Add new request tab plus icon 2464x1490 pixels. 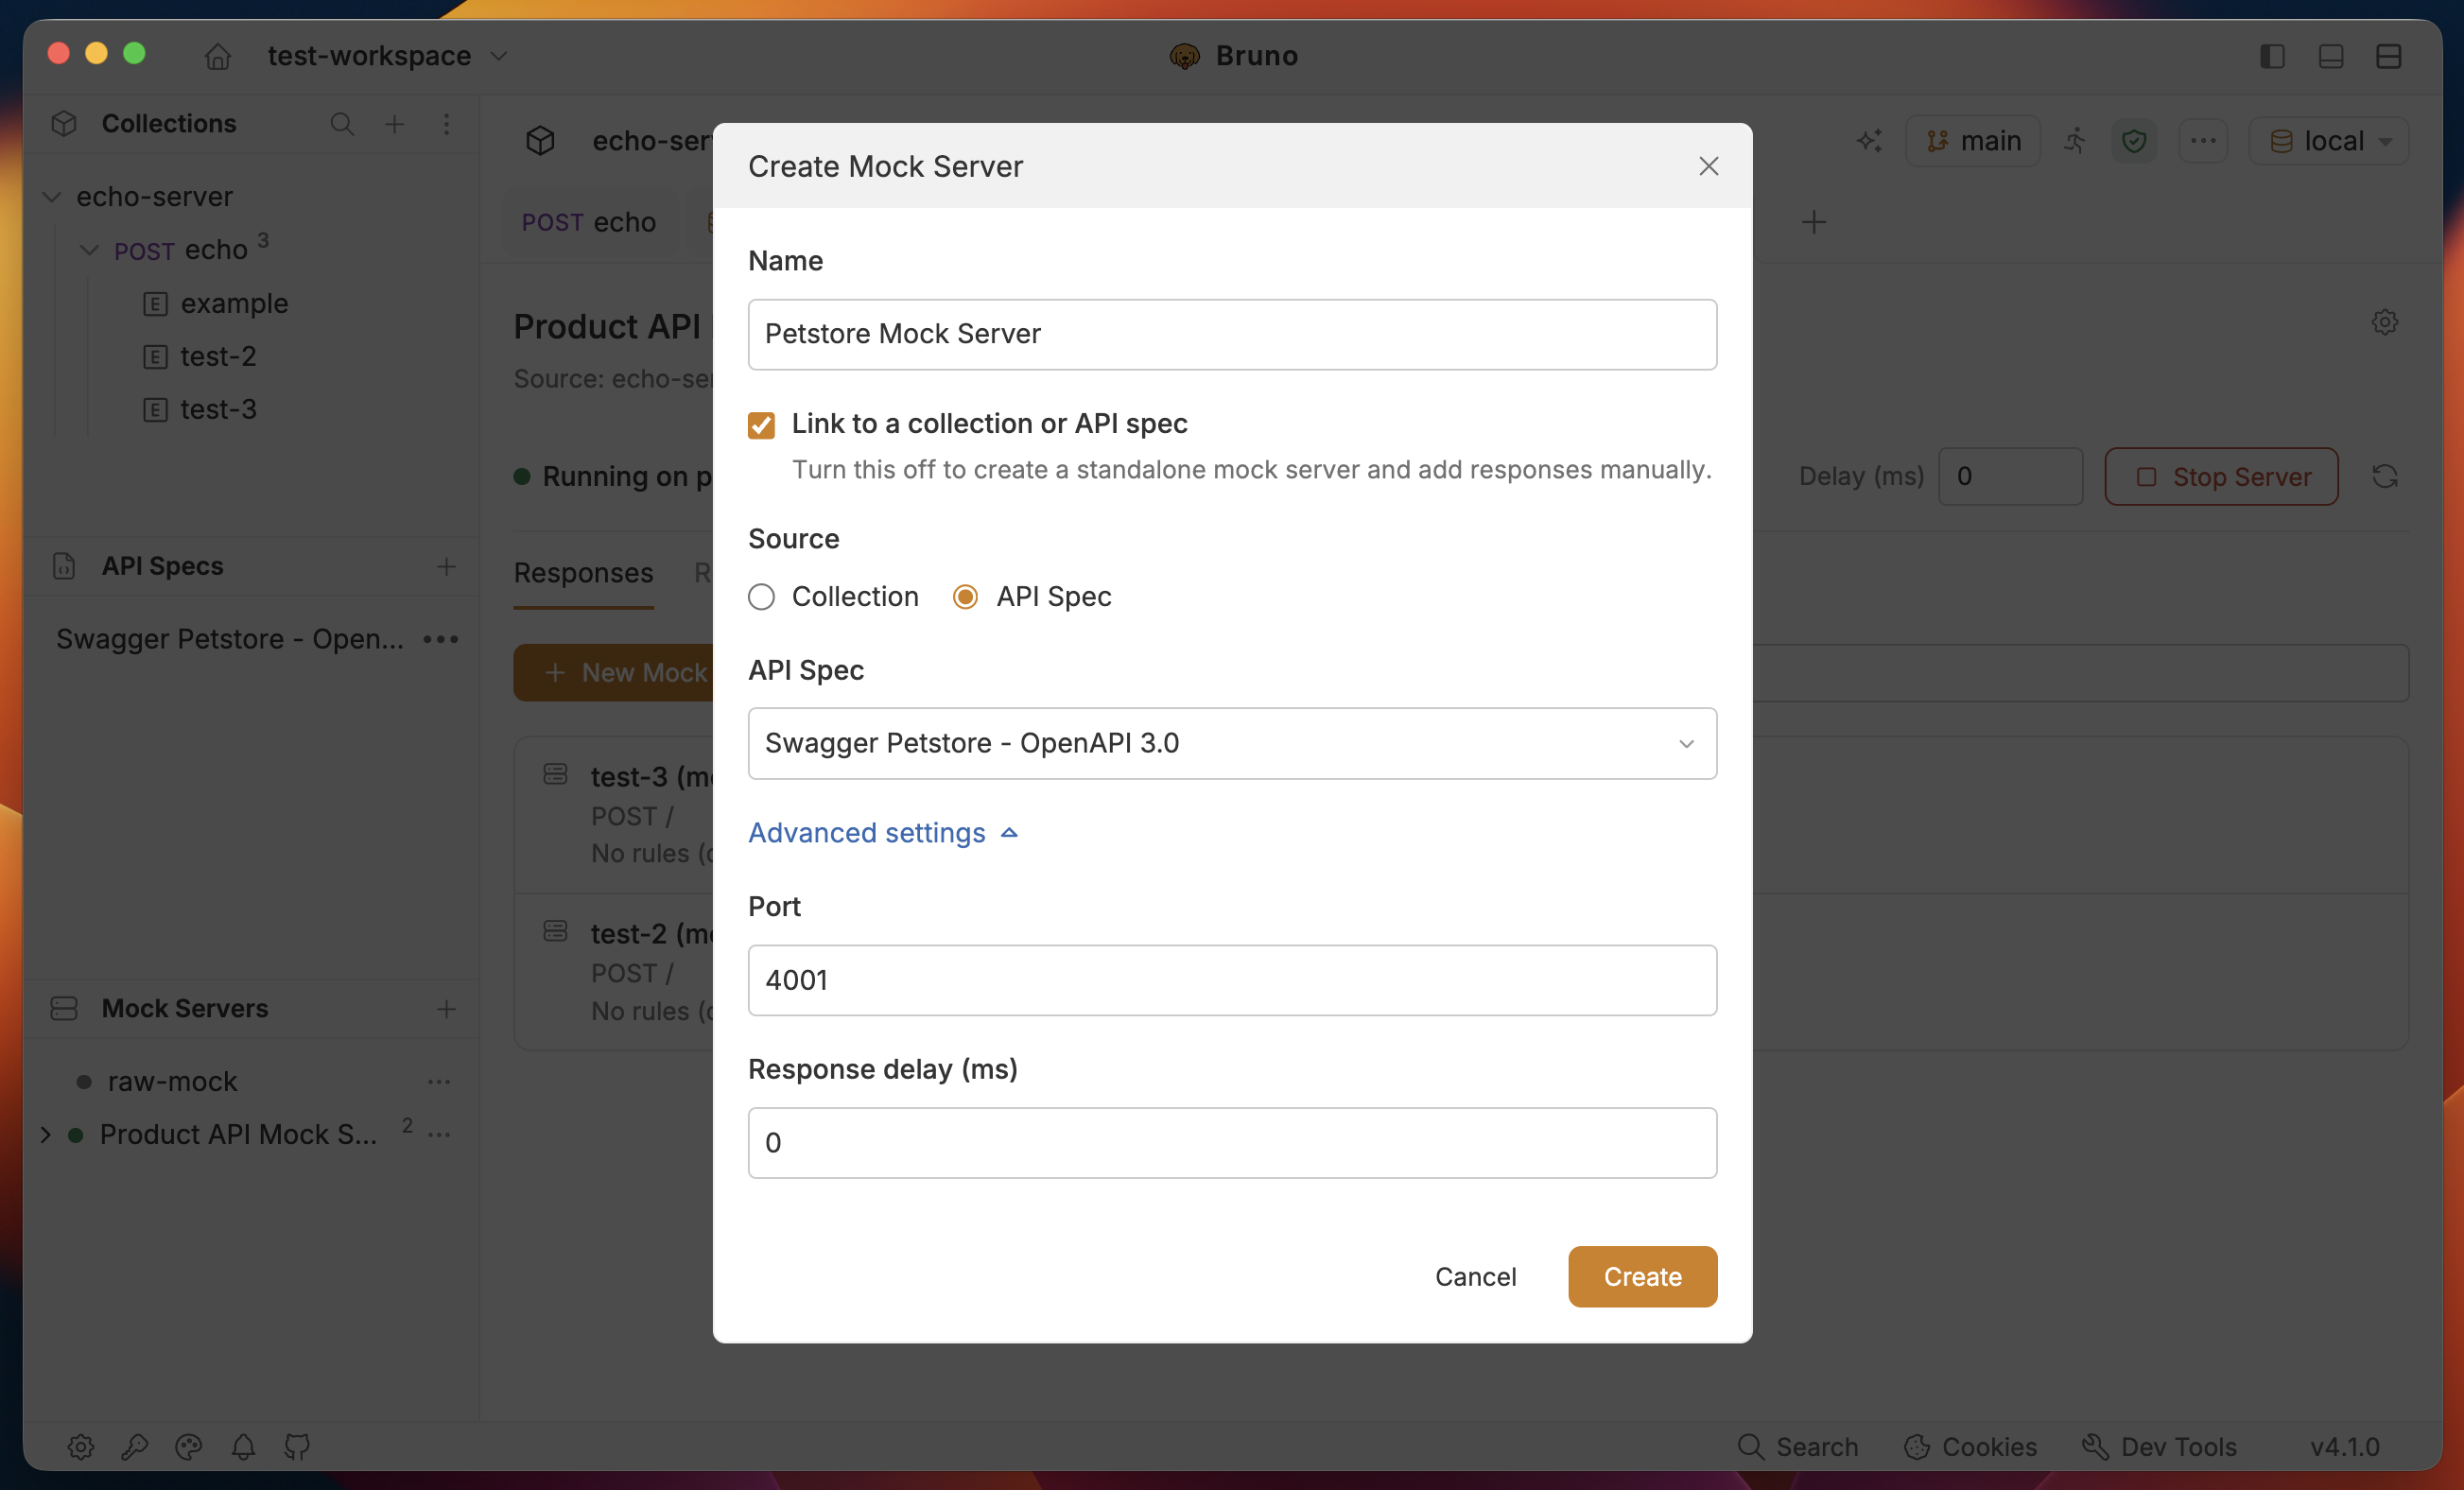pyautogui.click(x=1814, y=222)
